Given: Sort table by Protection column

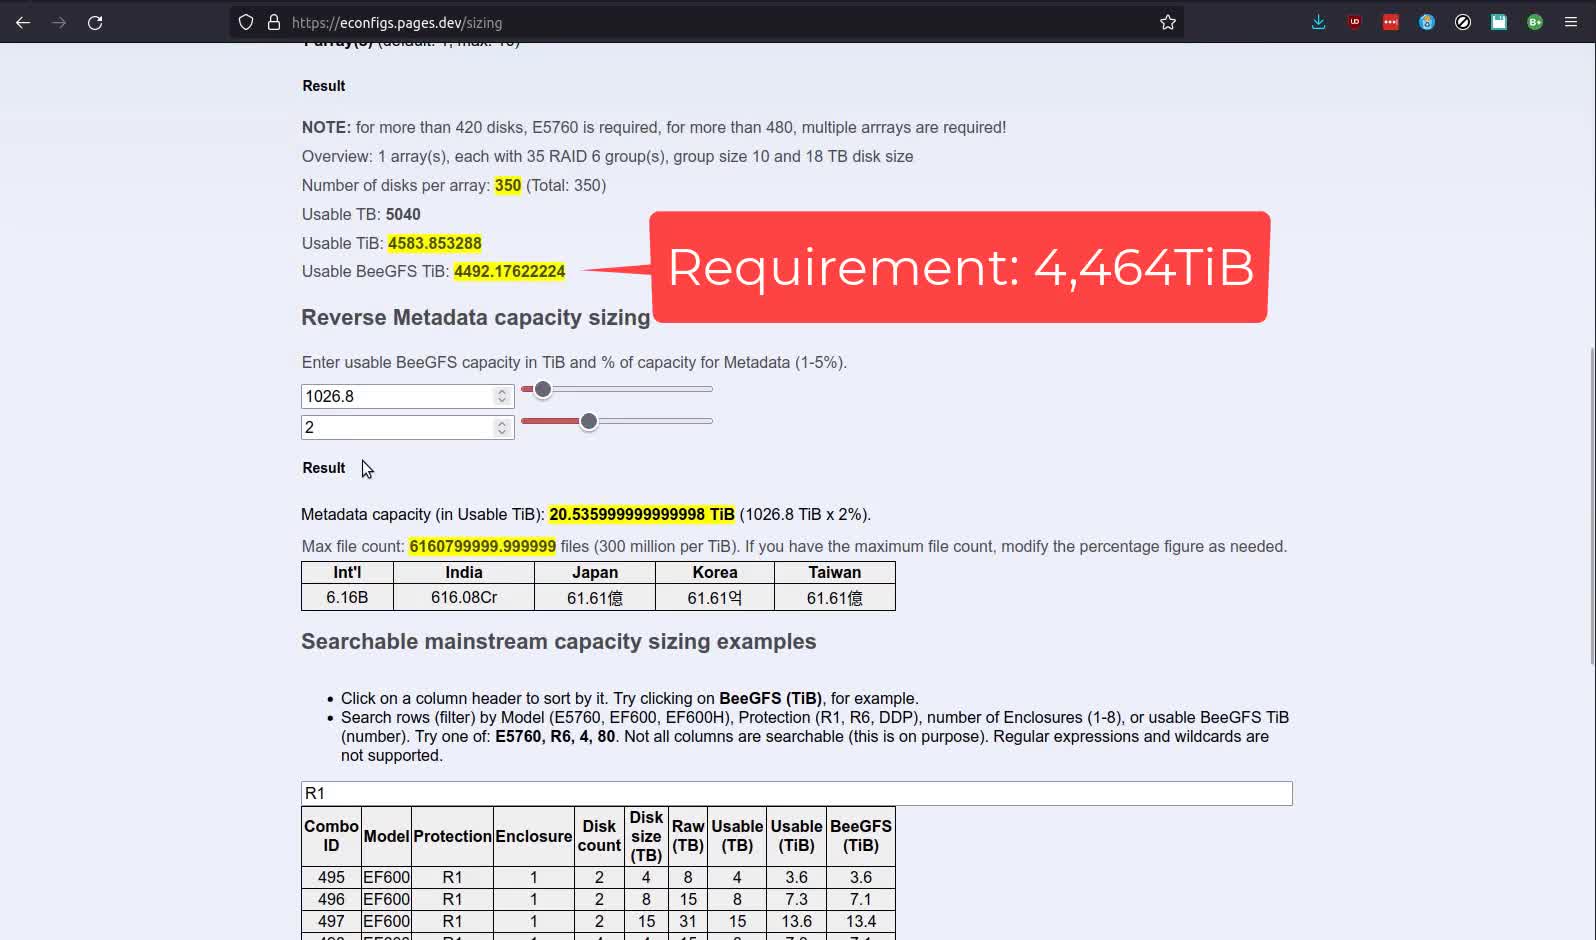Looking at the screenshot, I should [x=452, y=836].
